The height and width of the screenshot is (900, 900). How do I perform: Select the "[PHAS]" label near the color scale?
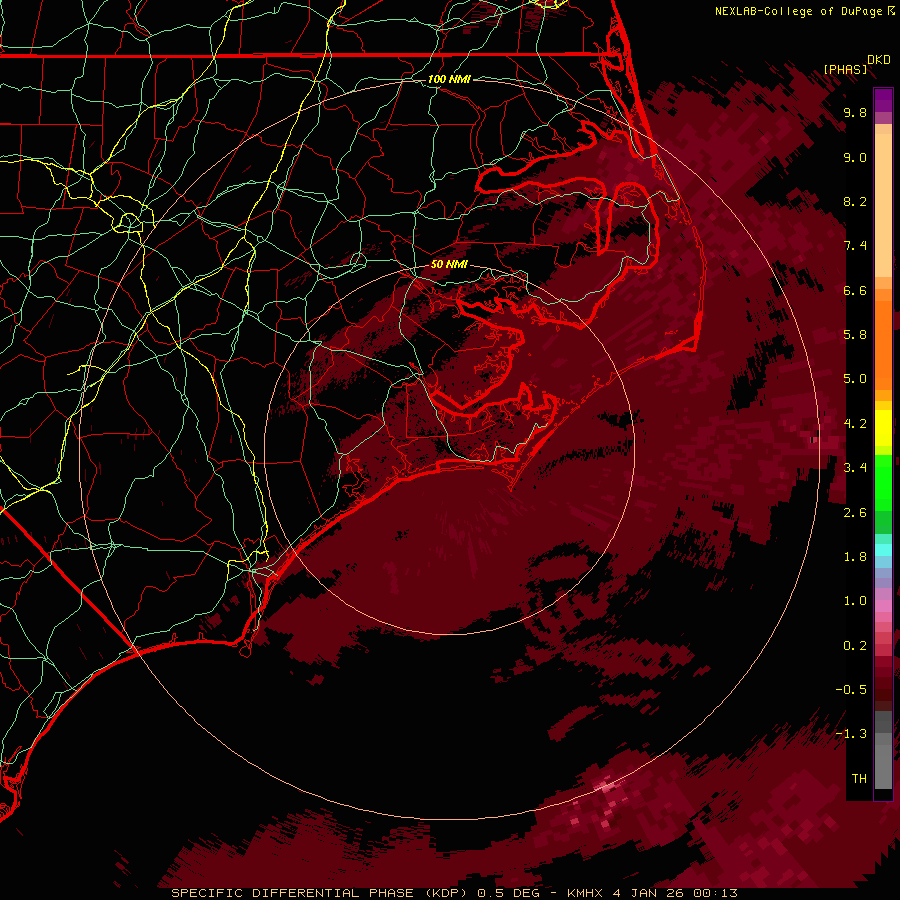pyautogui.click(x=845, y=69)
